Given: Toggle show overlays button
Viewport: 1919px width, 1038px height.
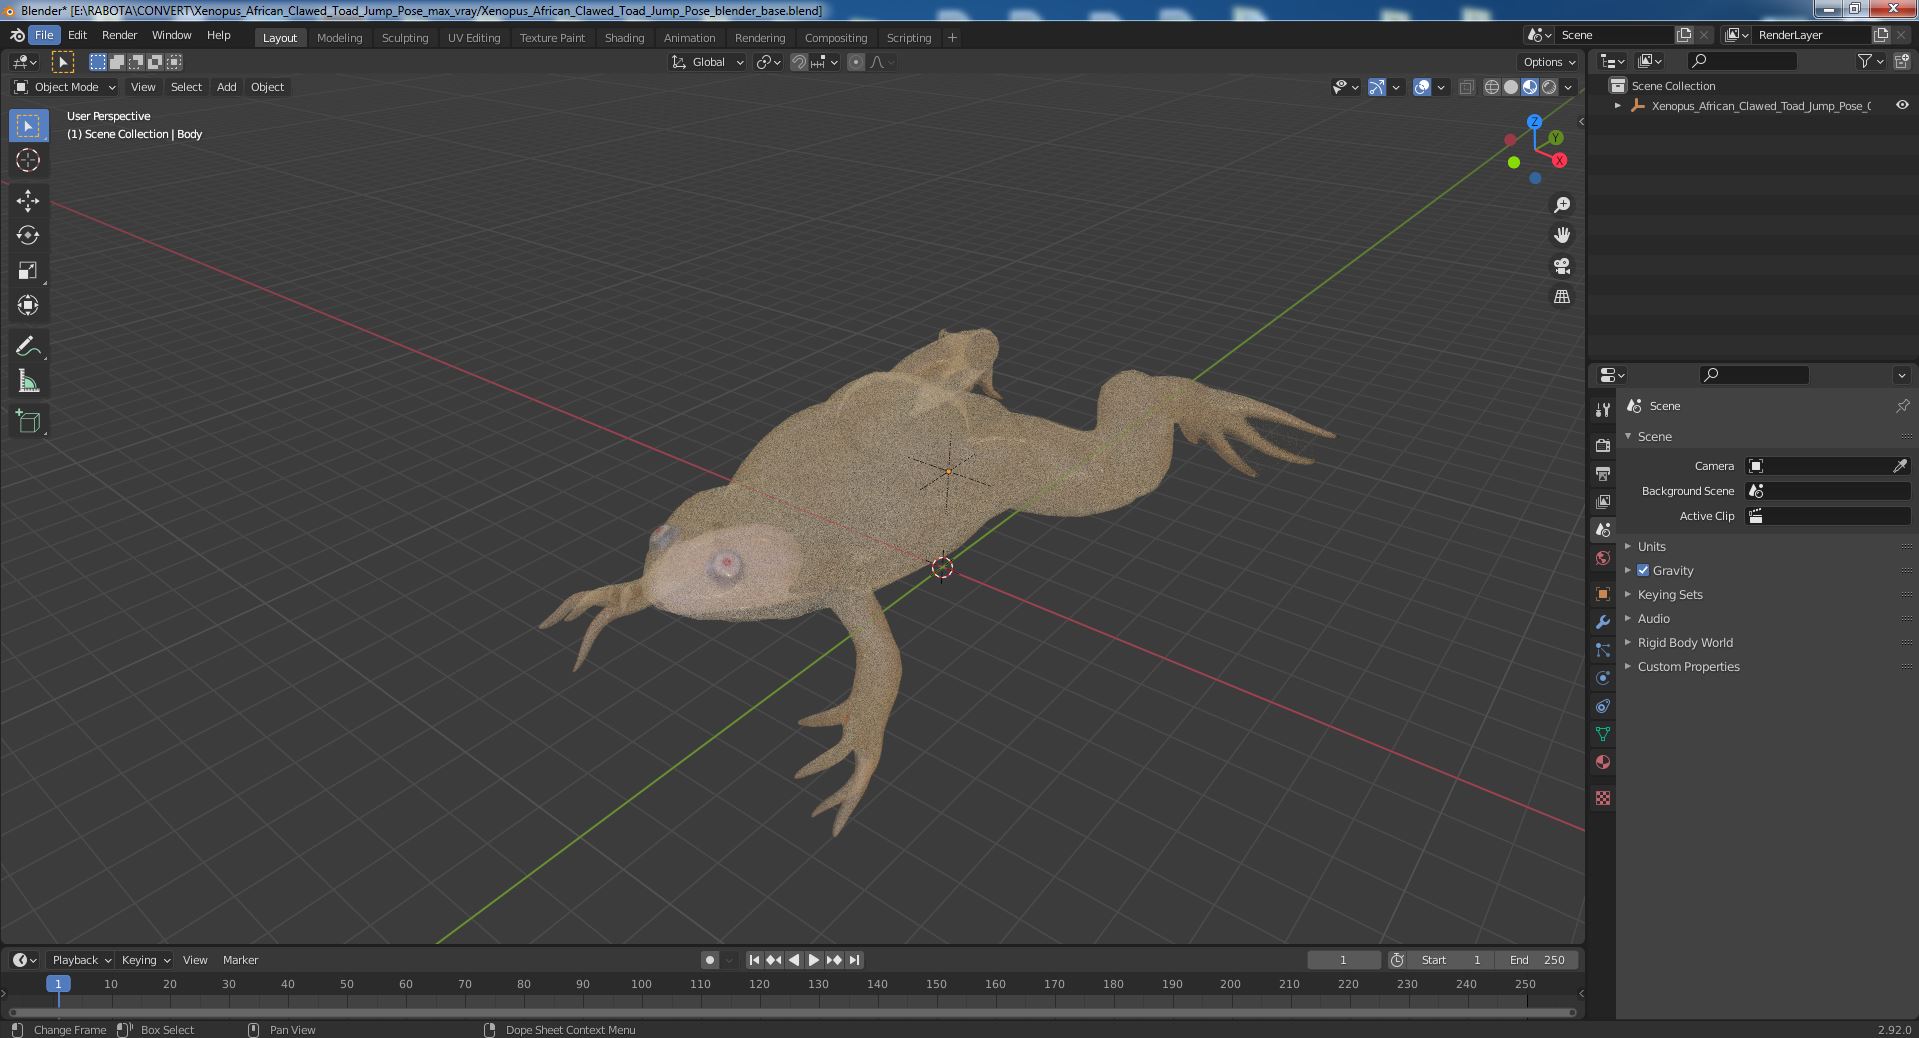Looking at the screenshot, I should [x=1422, y=87].
